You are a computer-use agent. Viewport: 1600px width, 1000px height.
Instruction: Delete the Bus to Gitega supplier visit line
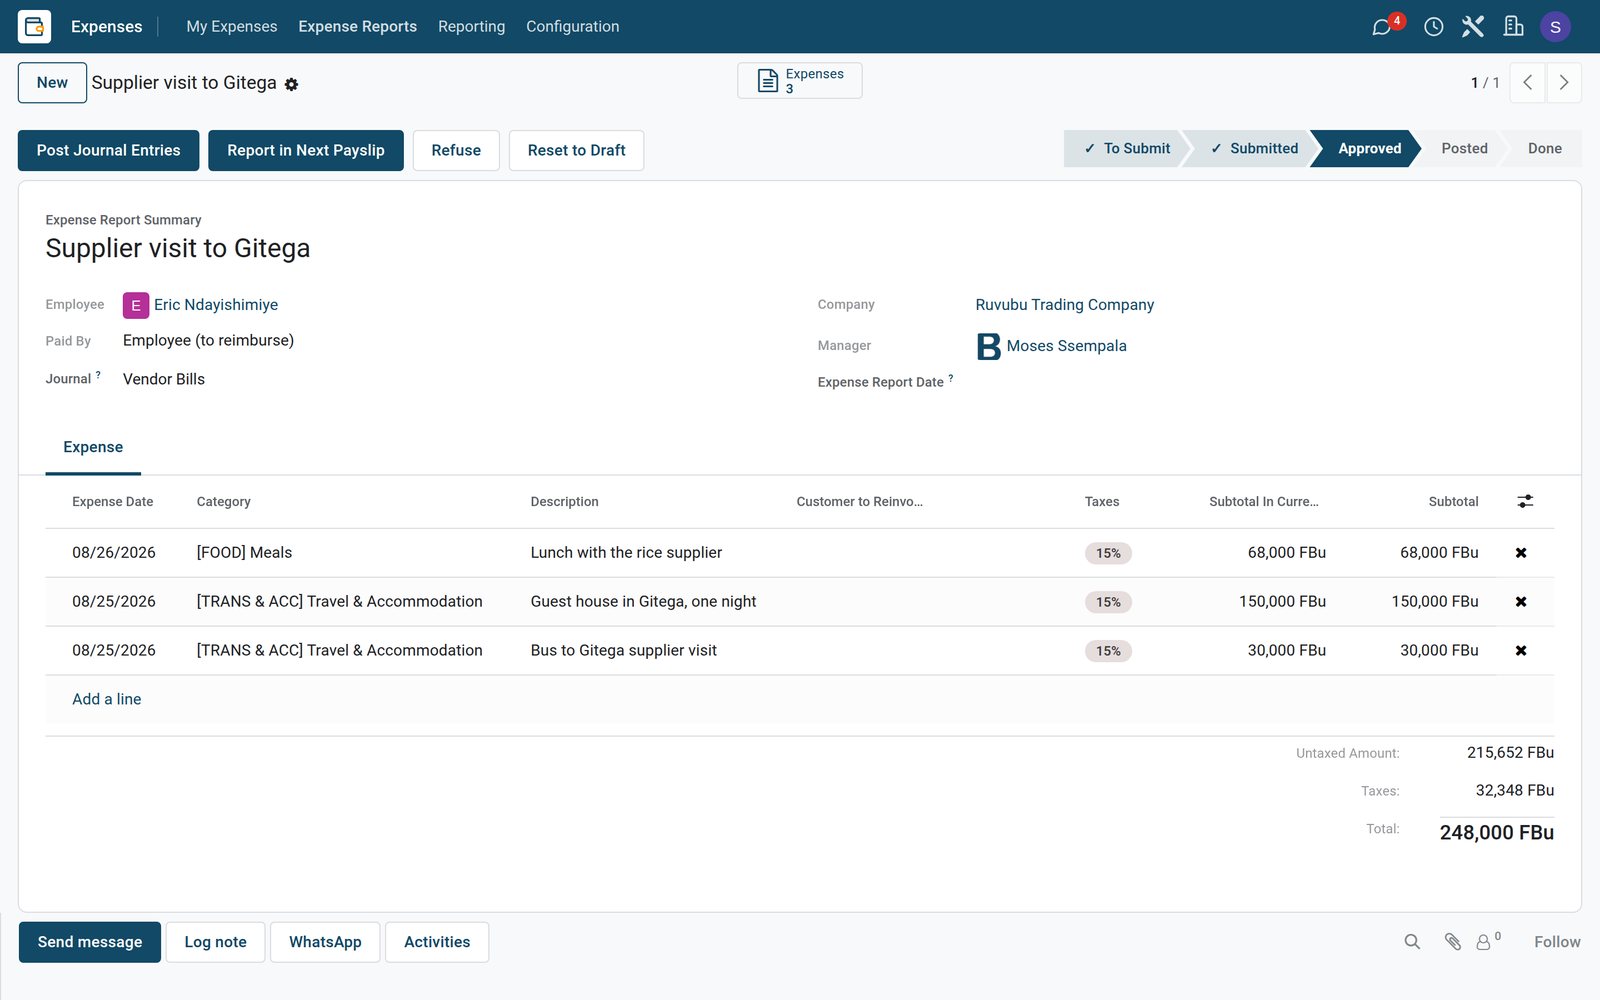[1521, 651]
